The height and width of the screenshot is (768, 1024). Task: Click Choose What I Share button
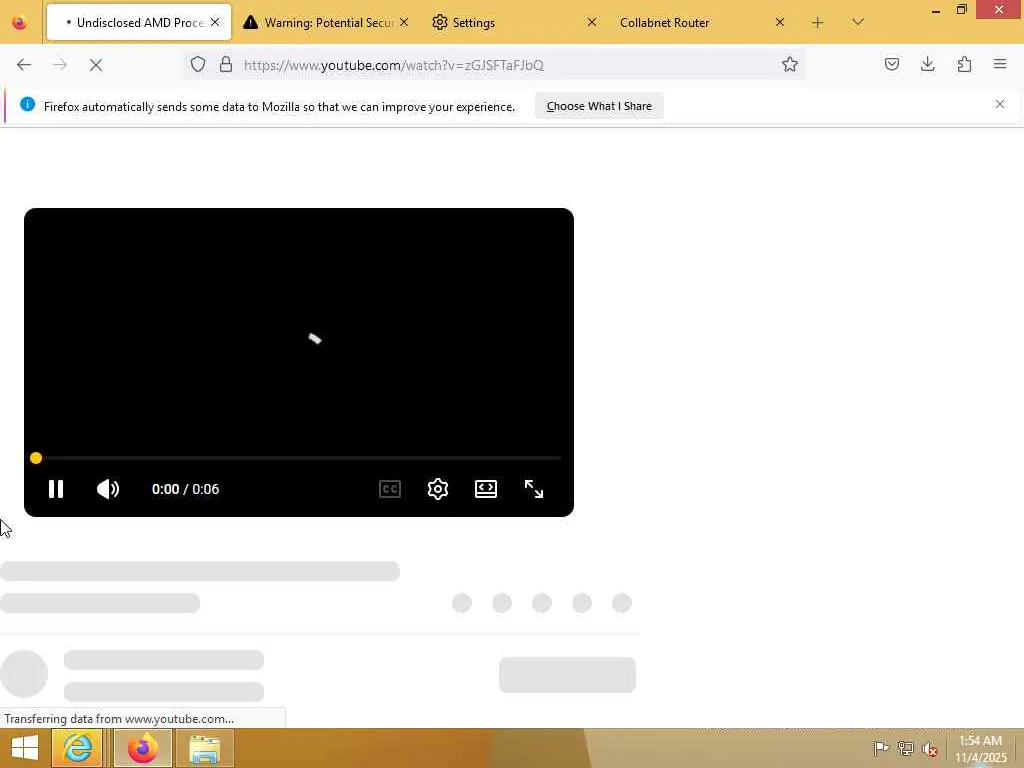point(599,106)
